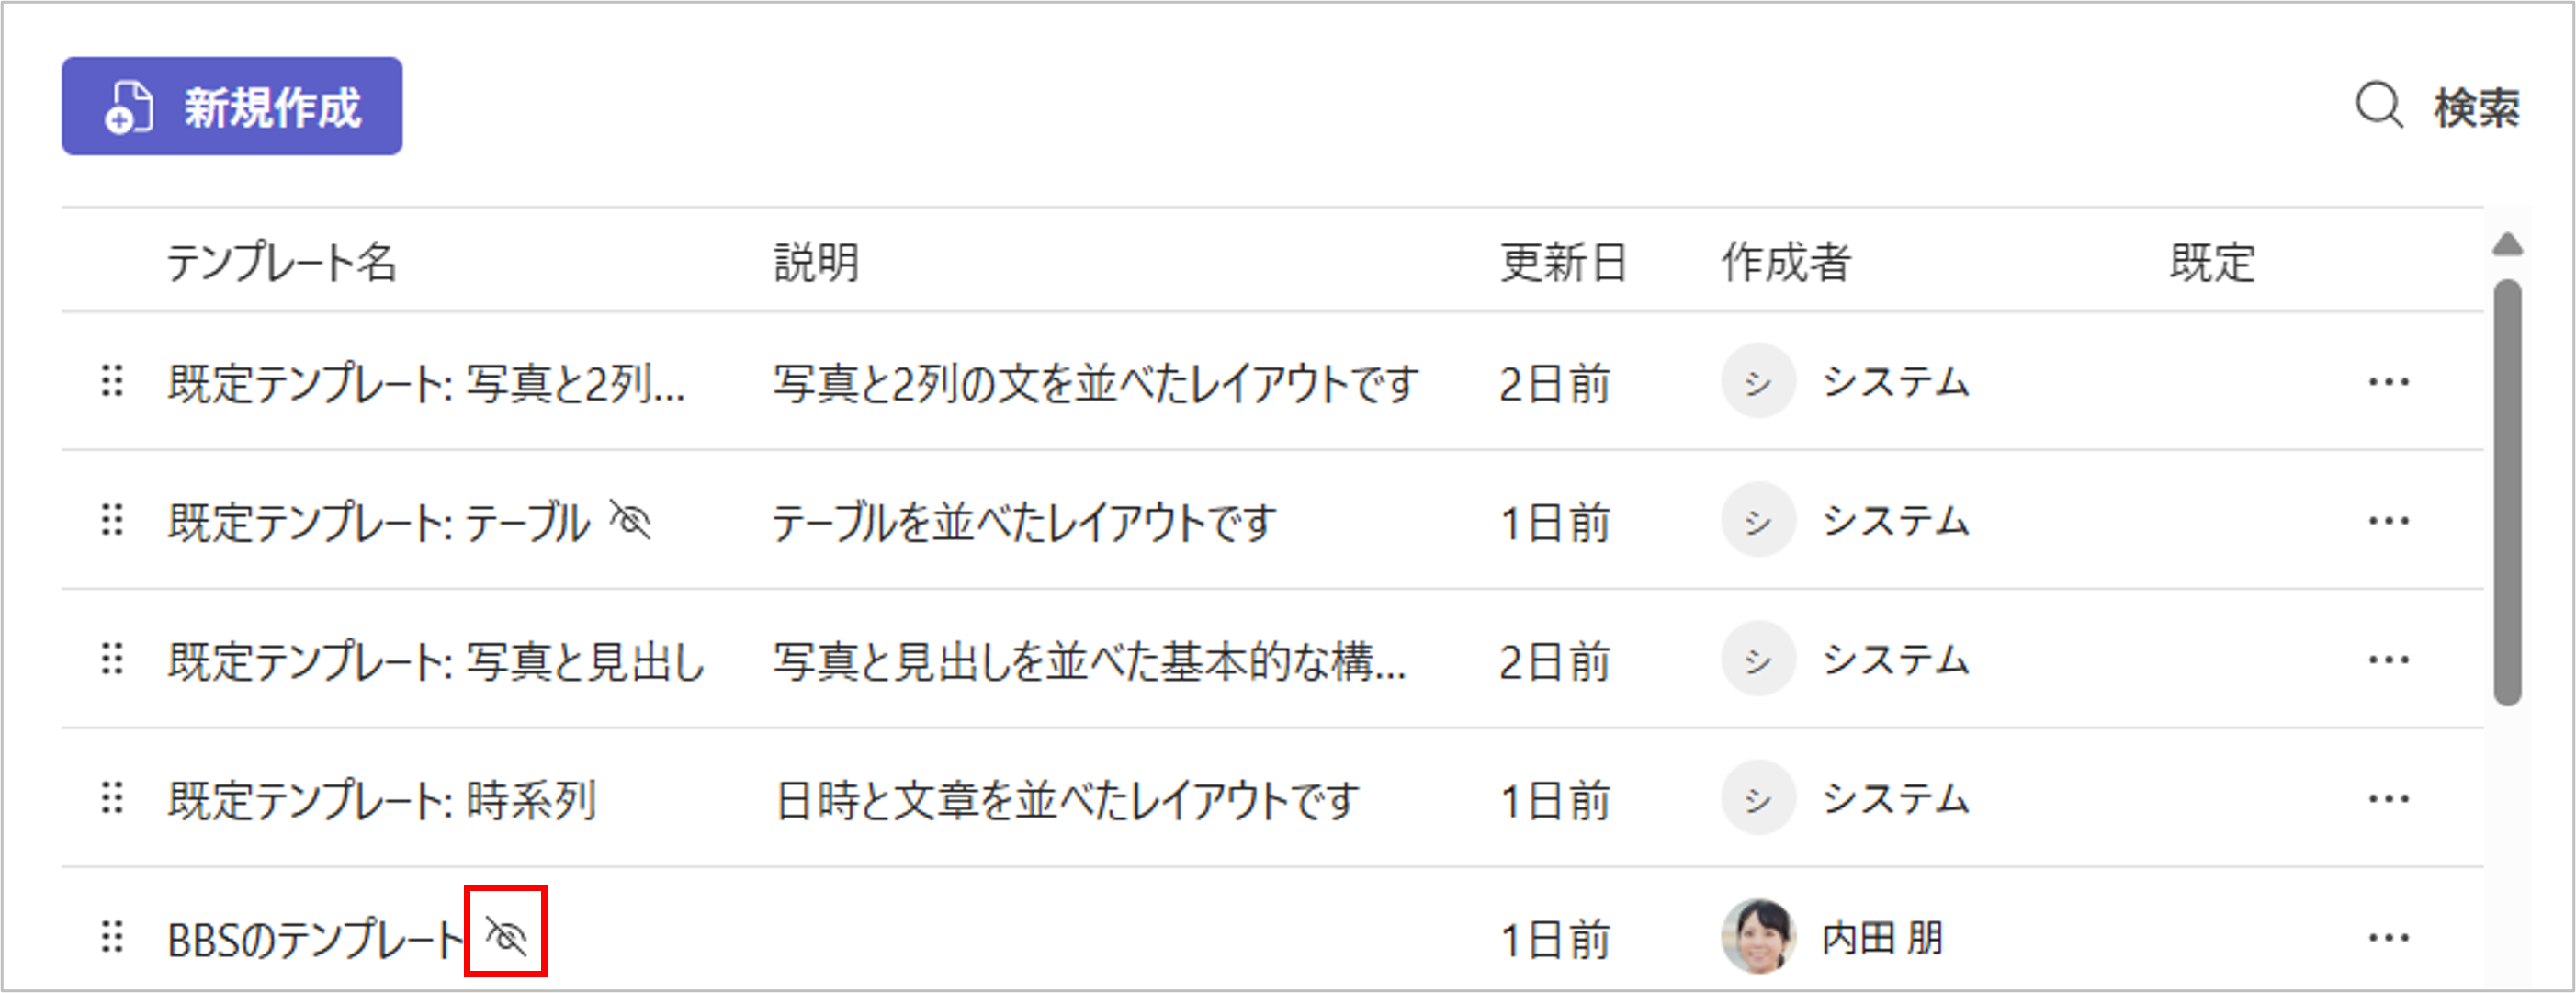Open the 既定テンプレート: 写真と見出し template
The height and width of the screenshot is (993, 2576).
tap(436, 661)
